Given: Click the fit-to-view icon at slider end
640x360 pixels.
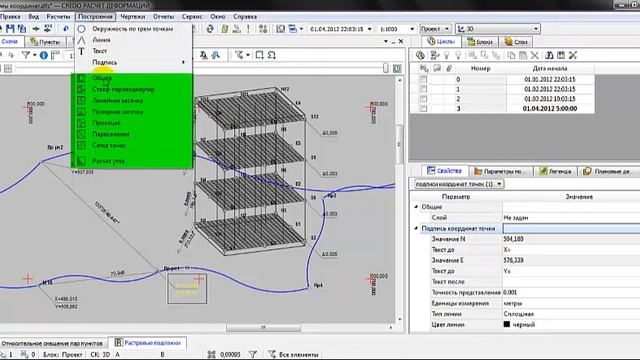Looking at the screenshot, I should click(x=397, y=69).
